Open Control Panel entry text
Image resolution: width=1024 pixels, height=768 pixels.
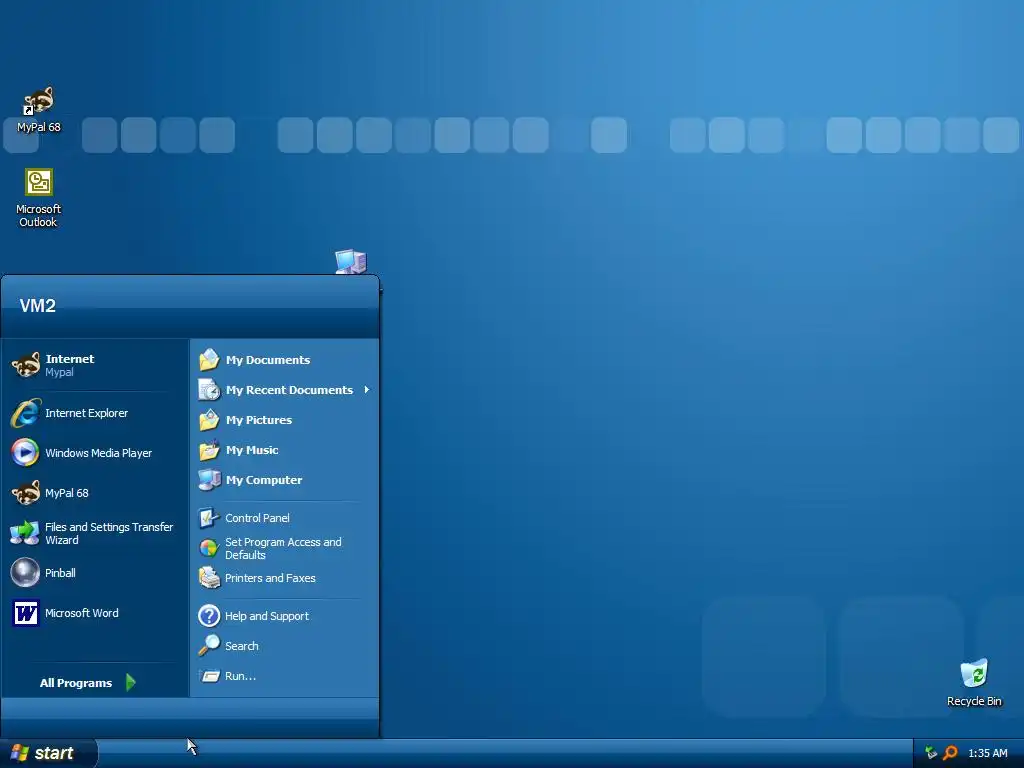coord(257,518)
